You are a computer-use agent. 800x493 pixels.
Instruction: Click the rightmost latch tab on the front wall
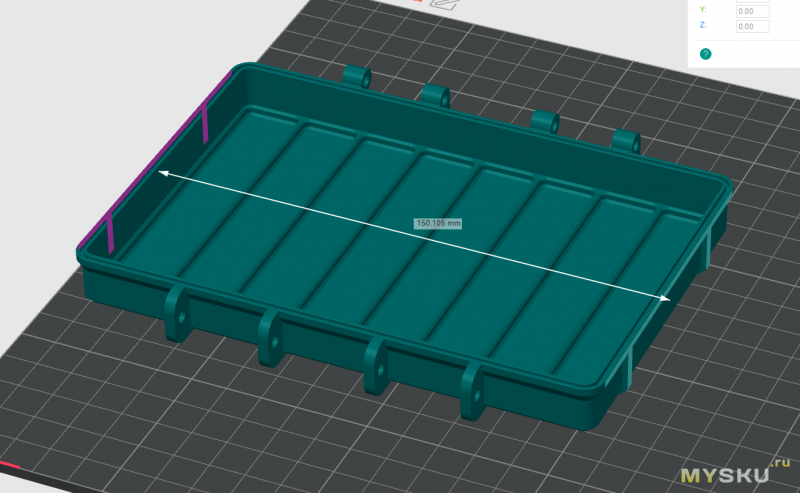[470, 390]
